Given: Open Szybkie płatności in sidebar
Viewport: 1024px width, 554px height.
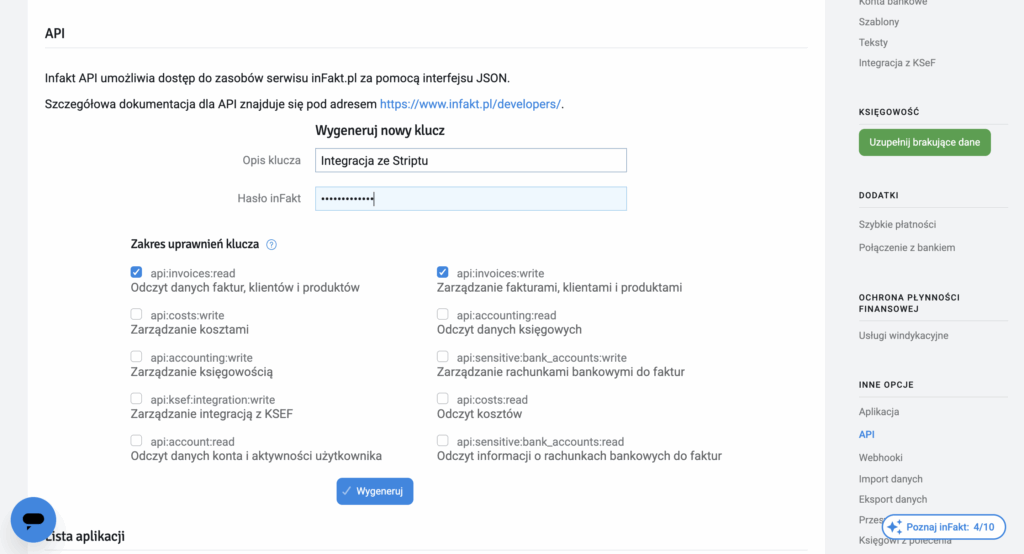Looking at the screenshot, I should pos(897,225).
